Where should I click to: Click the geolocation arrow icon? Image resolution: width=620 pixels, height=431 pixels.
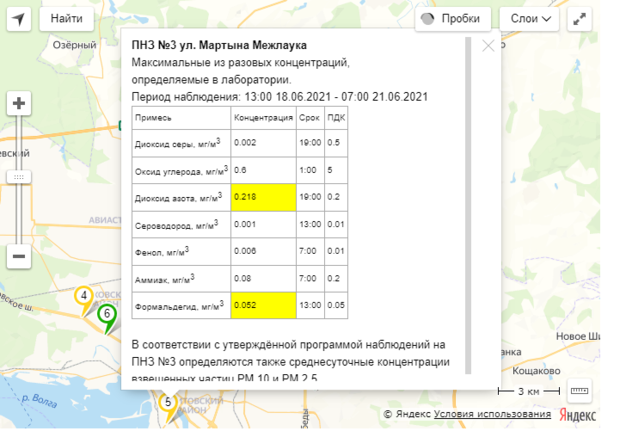coord(18,19)
